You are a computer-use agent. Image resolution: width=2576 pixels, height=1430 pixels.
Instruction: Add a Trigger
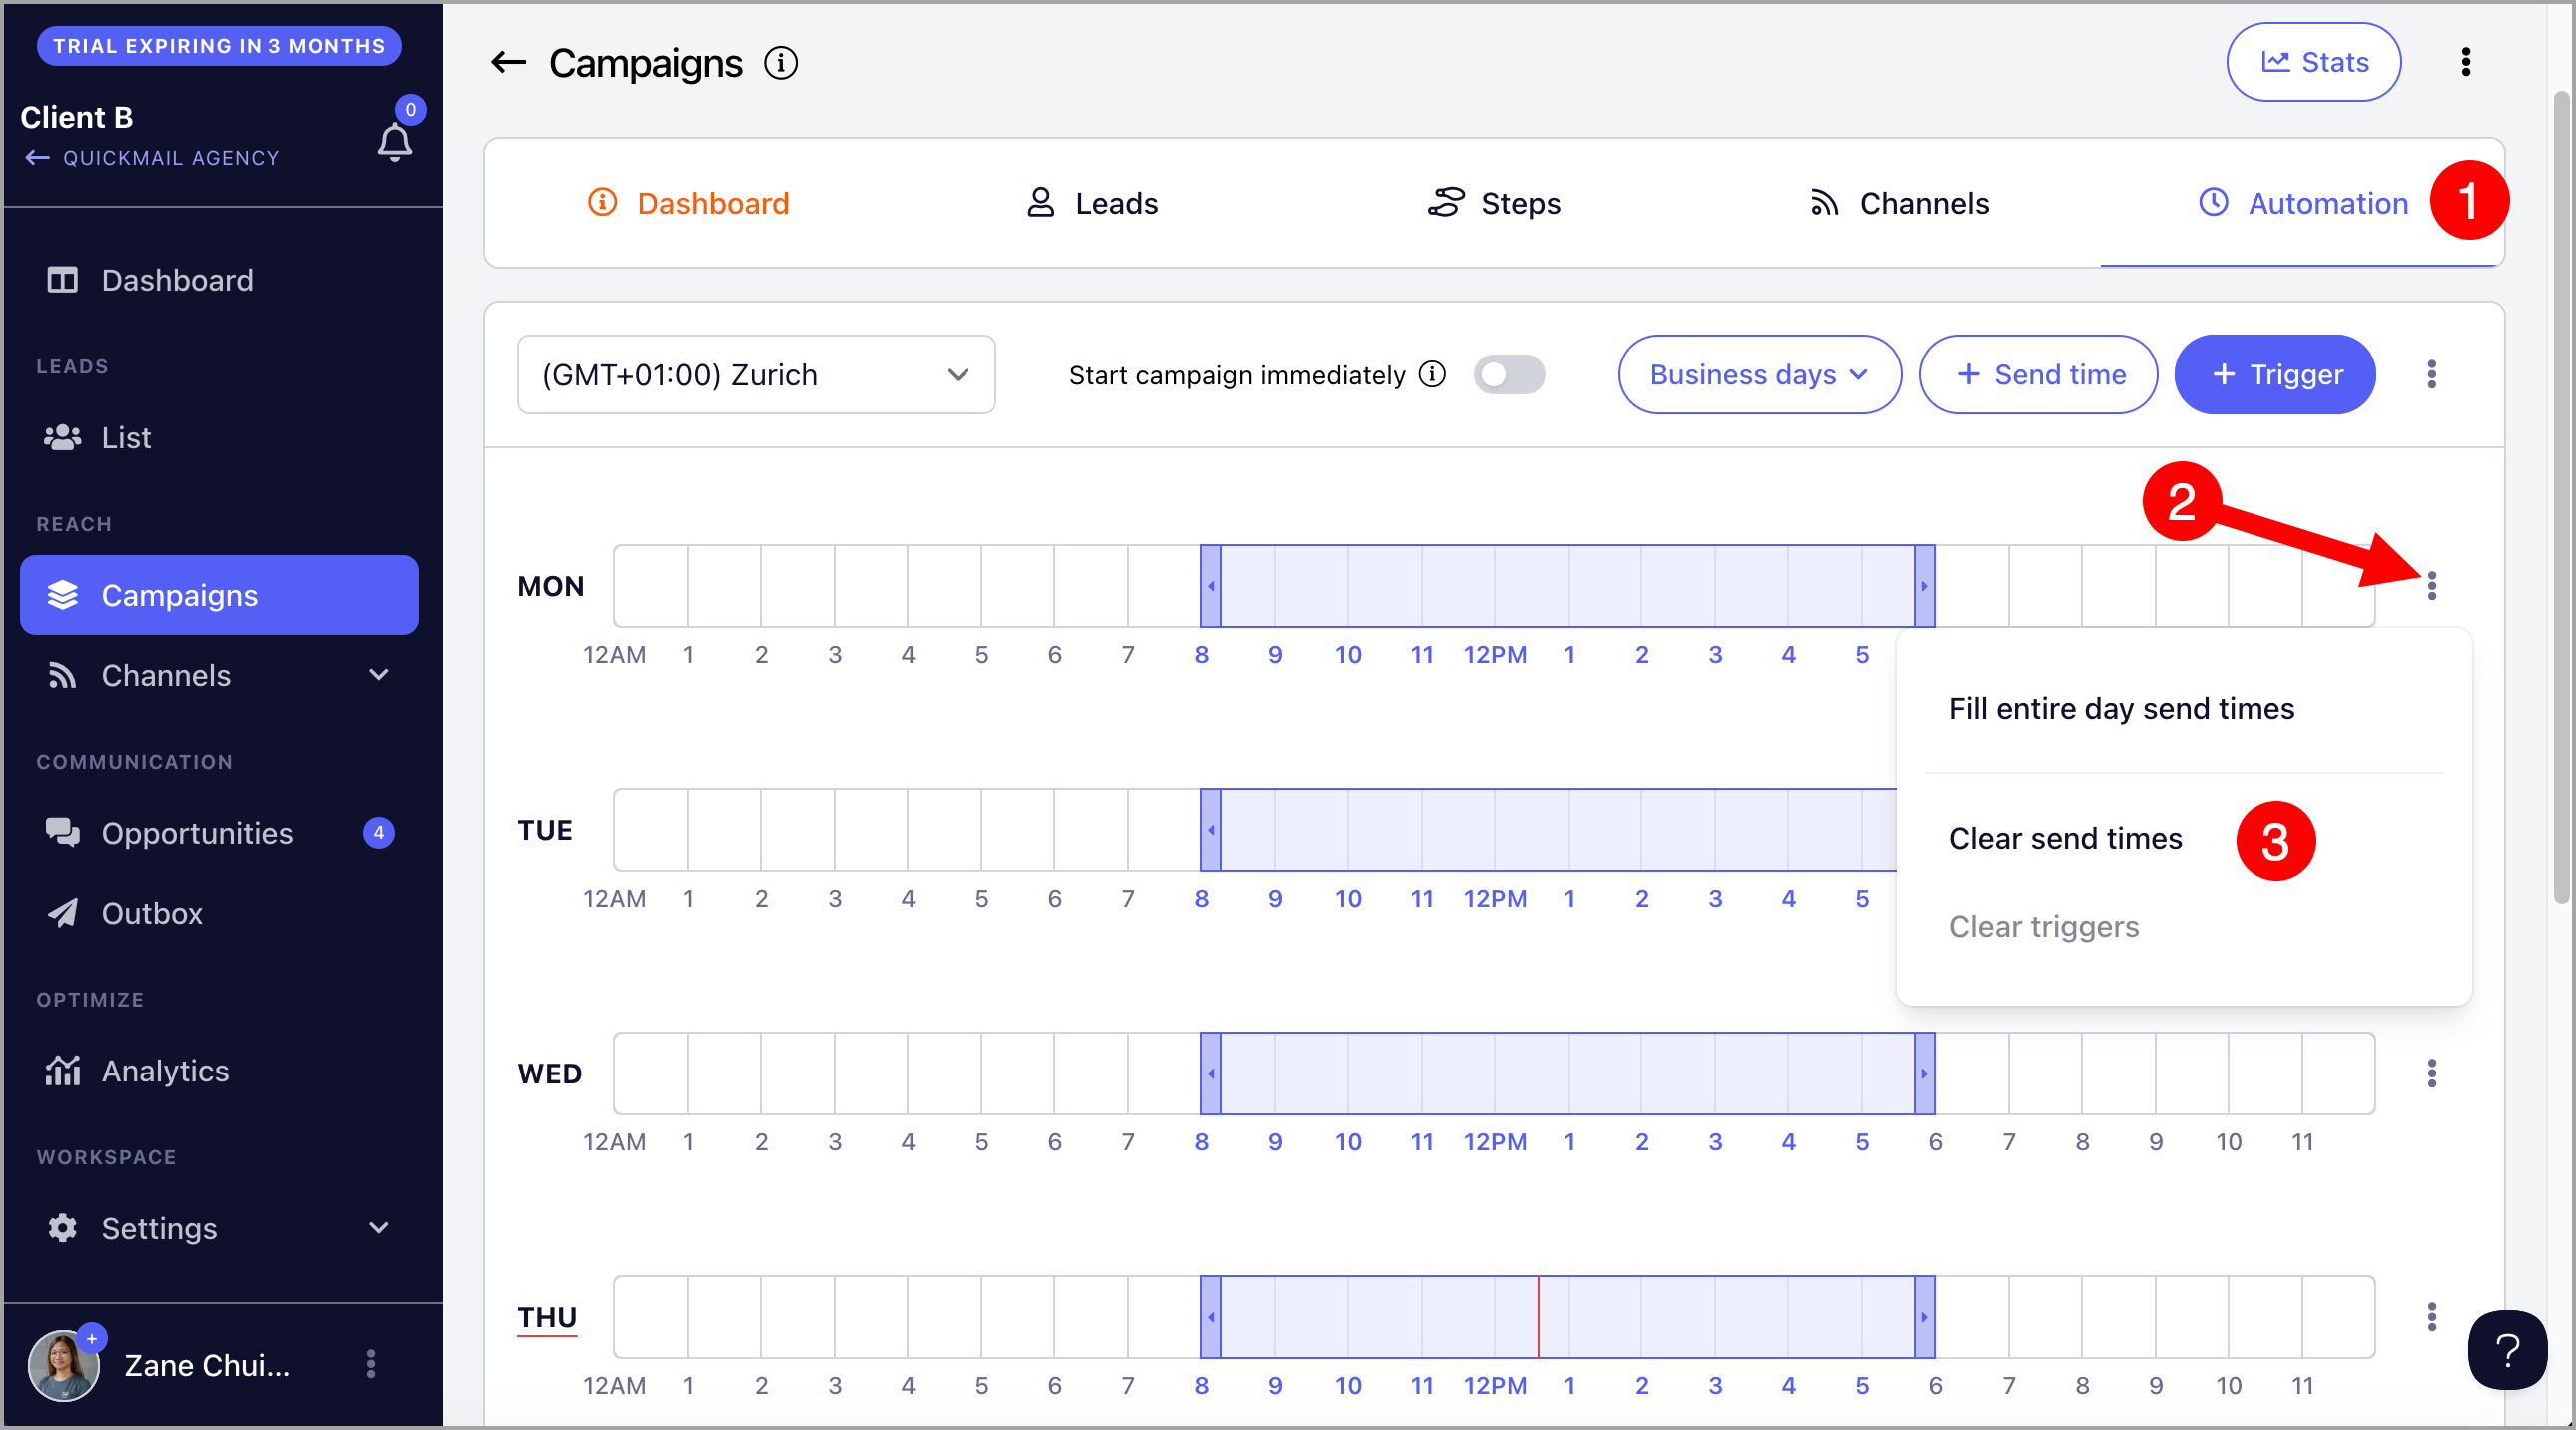coord(2275,375)
